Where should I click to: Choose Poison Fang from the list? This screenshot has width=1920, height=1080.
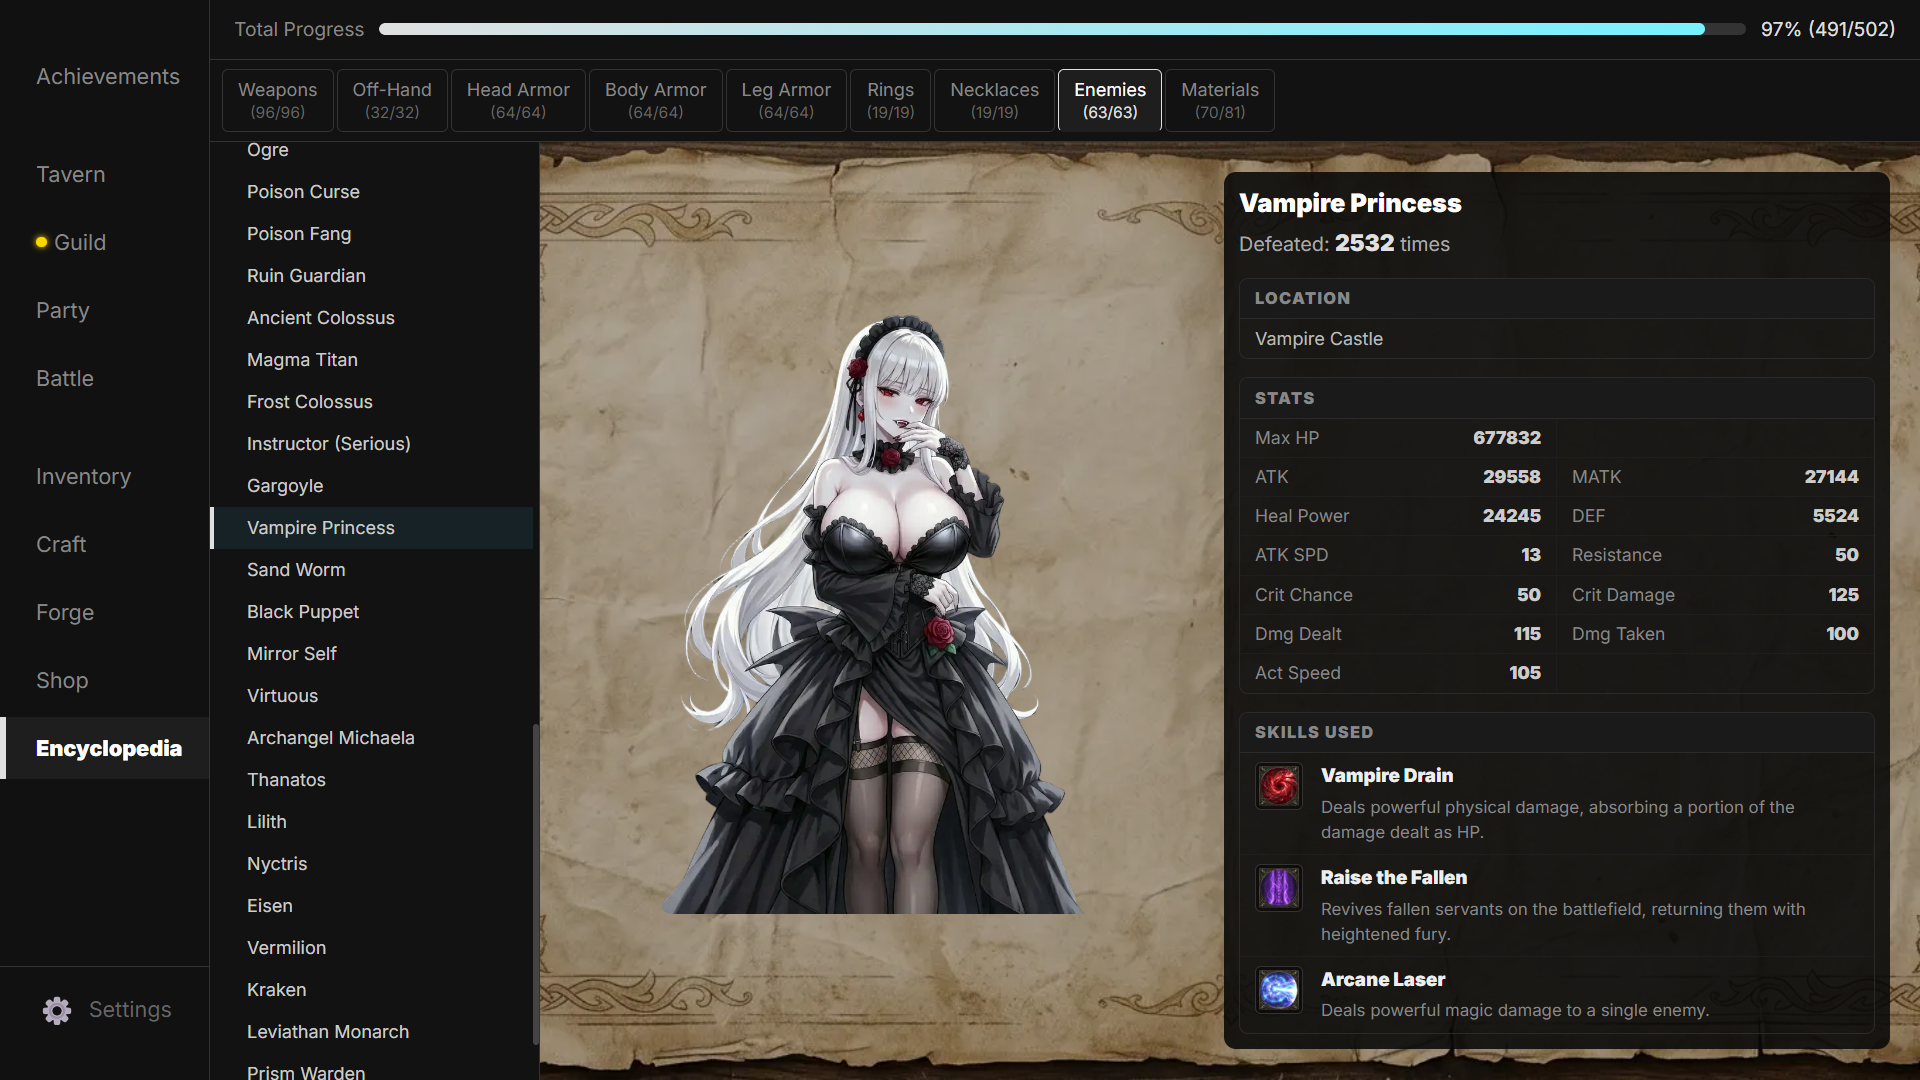[x=372, y=234]
